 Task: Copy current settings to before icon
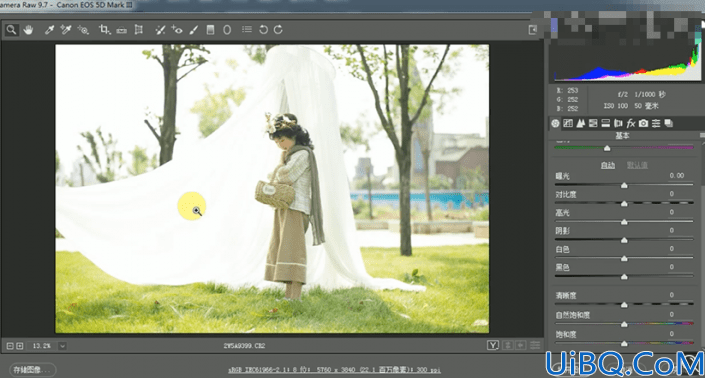coord(521,345)
